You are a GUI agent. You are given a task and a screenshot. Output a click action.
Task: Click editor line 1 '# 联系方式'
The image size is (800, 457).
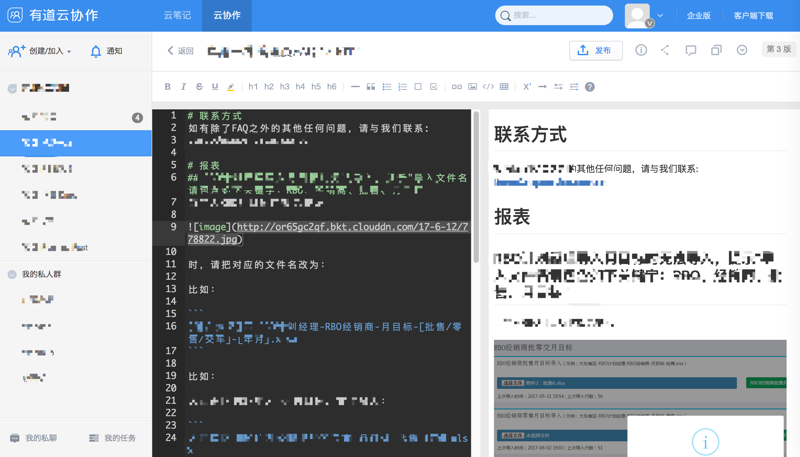(x=214, y=116)
